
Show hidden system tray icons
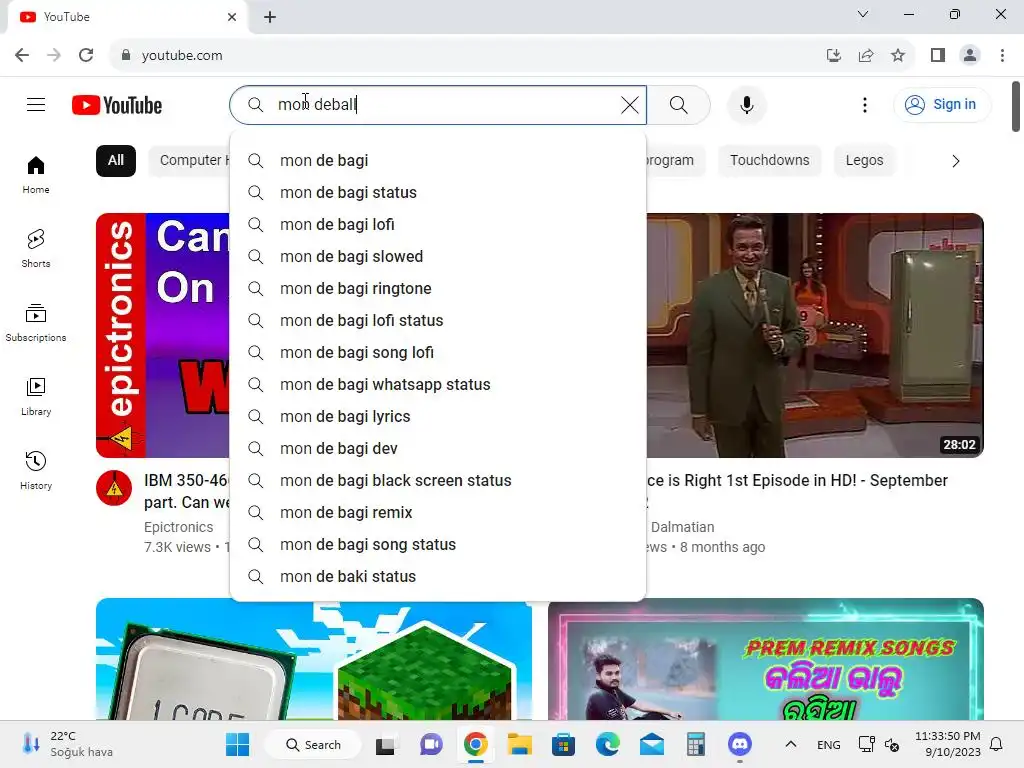point(790,744)
